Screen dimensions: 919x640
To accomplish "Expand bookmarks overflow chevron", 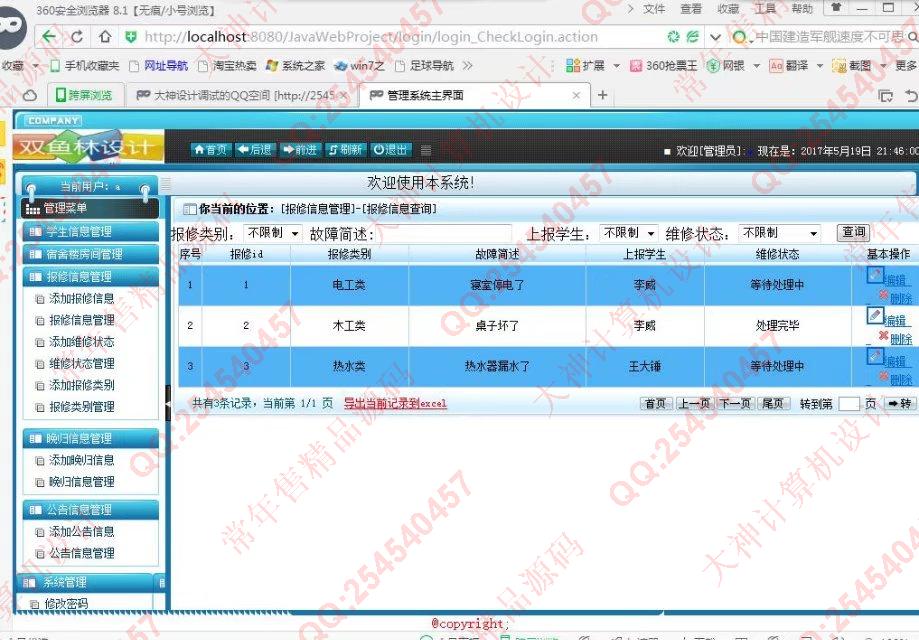I will pyautogui.click(x=467, y=66).
